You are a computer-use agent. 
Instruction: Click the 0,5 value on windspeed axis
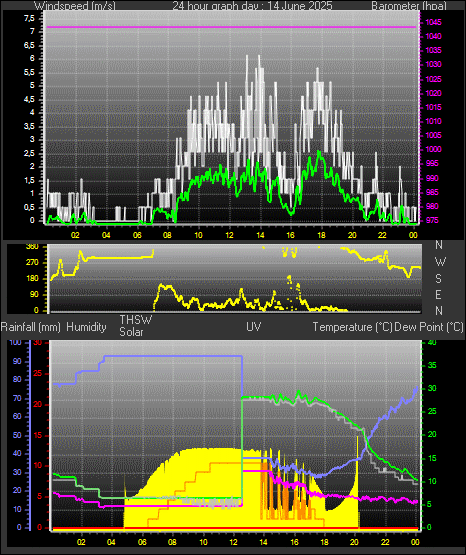click(29, 208)
